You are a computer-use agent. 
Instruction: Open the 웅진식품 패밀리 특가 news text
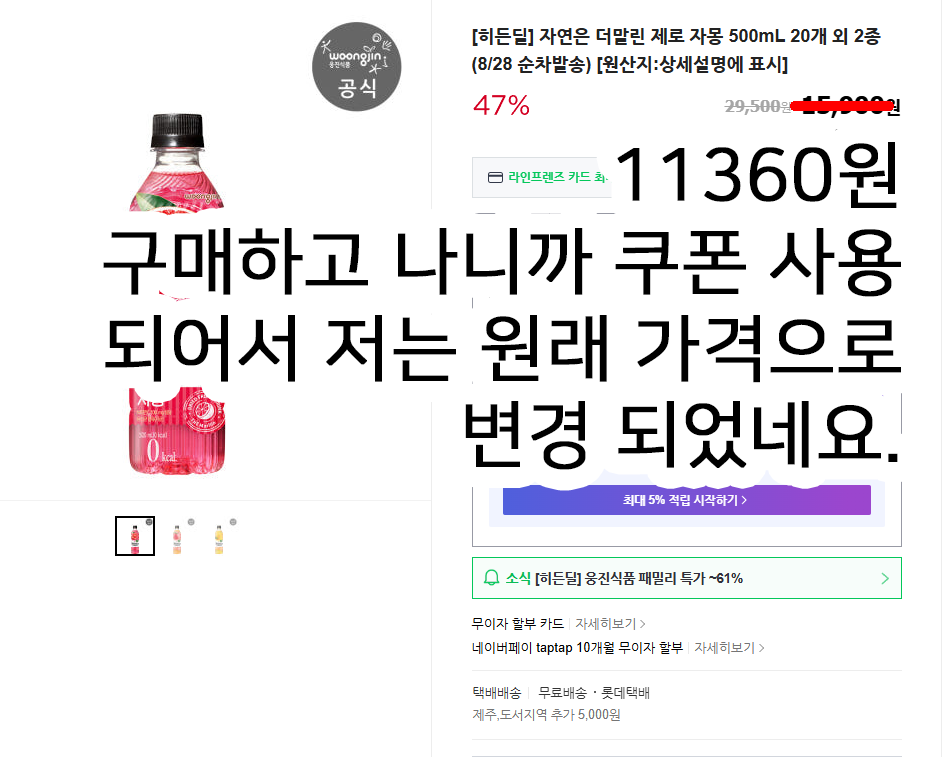point(639,578)
